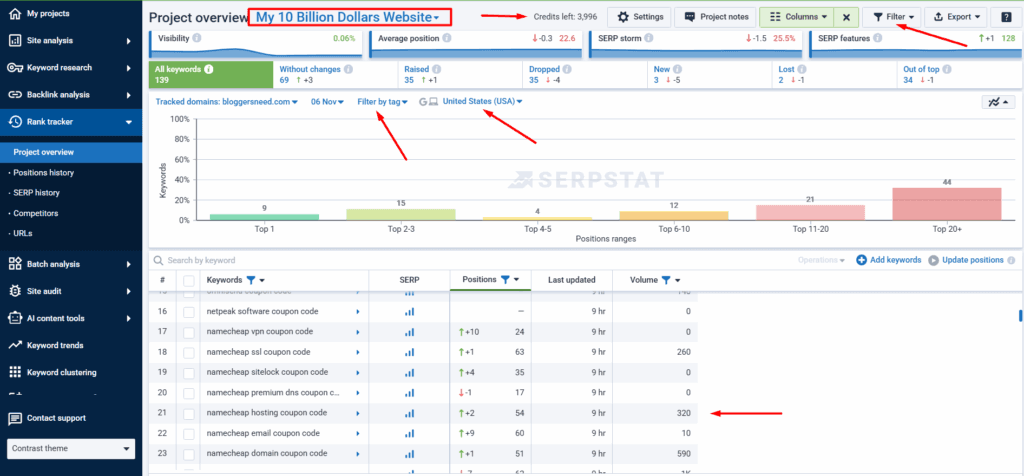Click the info icon beside SERP storm
Image resolution: width=1024 pixels, height=476 pixels.
(648, 39)
